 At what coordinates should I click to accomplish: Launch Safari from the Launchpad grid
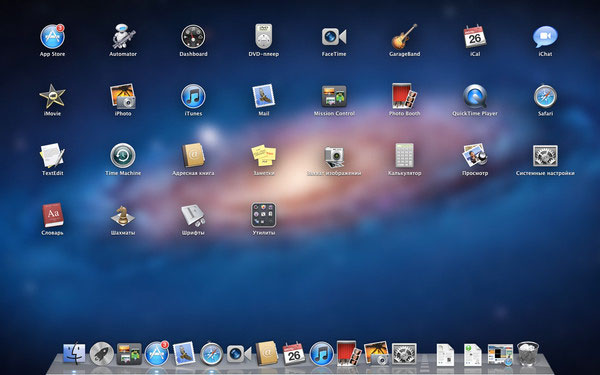(x=545, y=96)
